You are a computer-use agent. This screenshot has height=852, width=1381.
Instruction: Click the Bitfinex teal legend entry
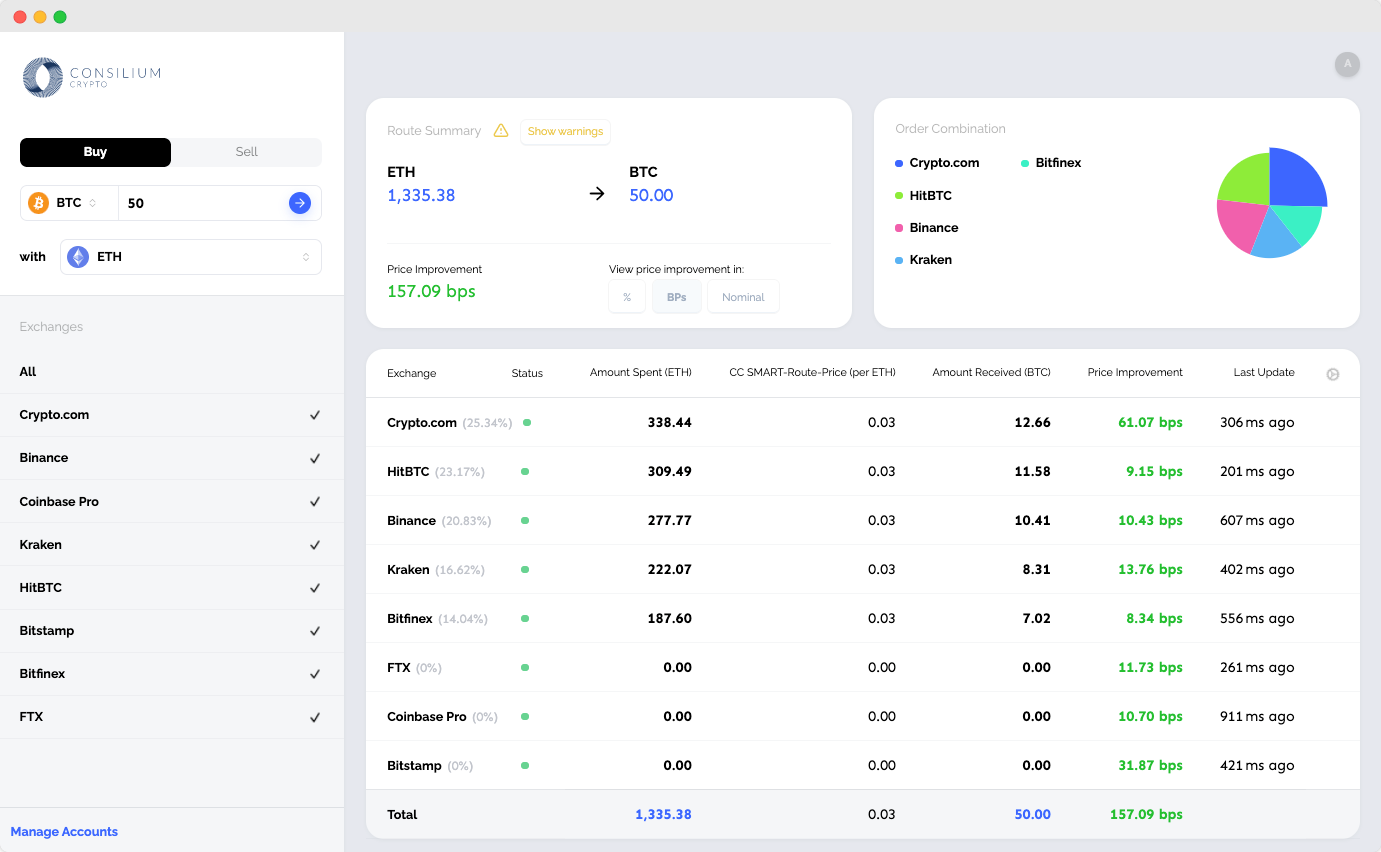1051,163
